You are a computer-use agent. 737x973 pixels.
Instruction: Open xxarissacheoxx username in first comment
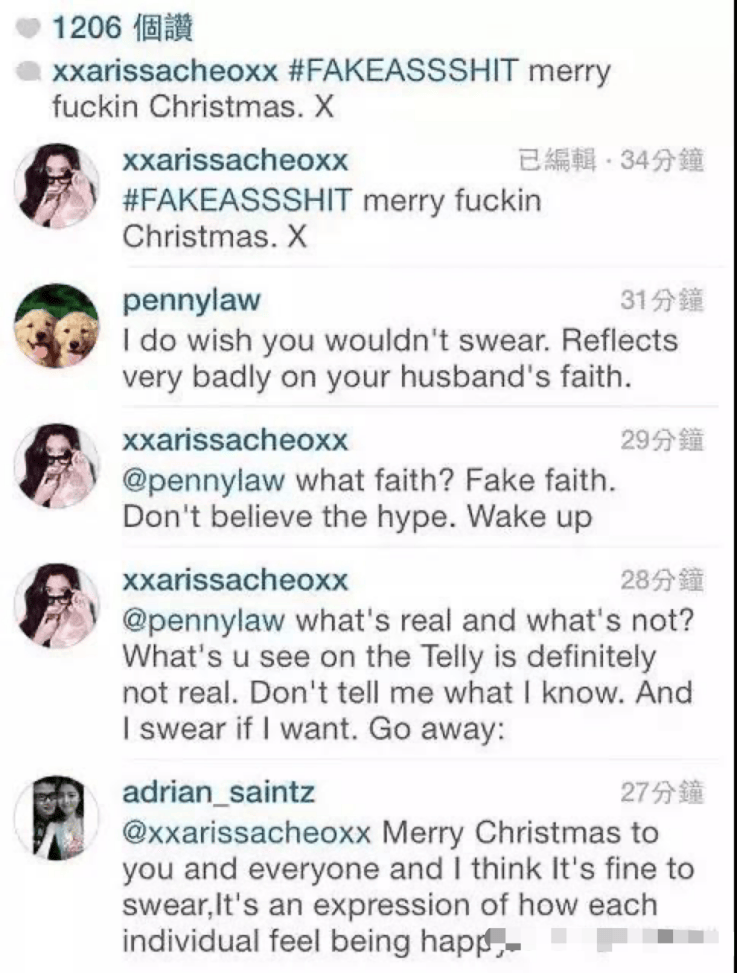tap(235, 161)
